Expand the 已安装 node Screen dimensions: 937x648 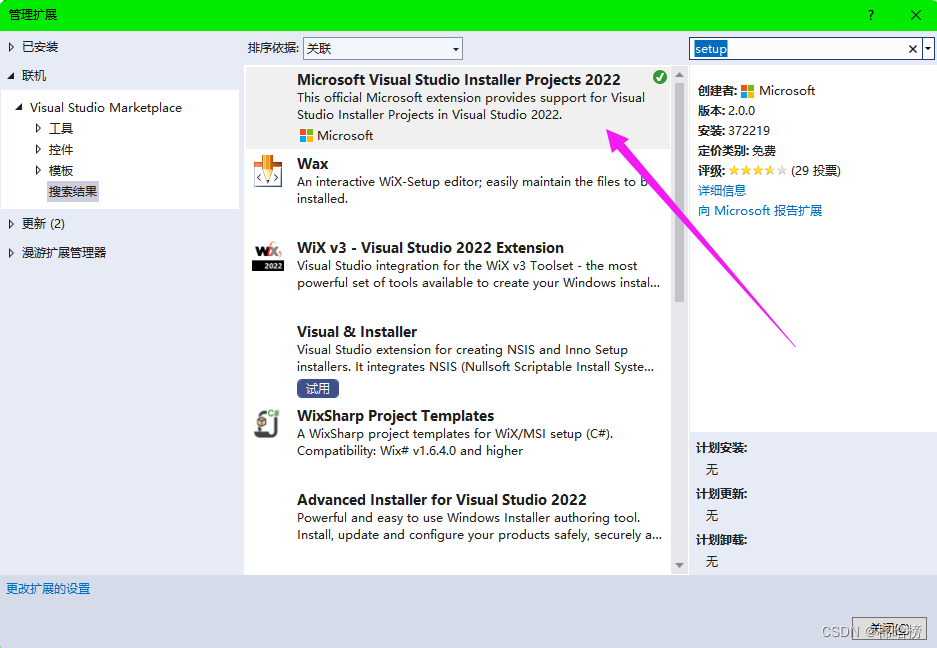click(11, 47)
